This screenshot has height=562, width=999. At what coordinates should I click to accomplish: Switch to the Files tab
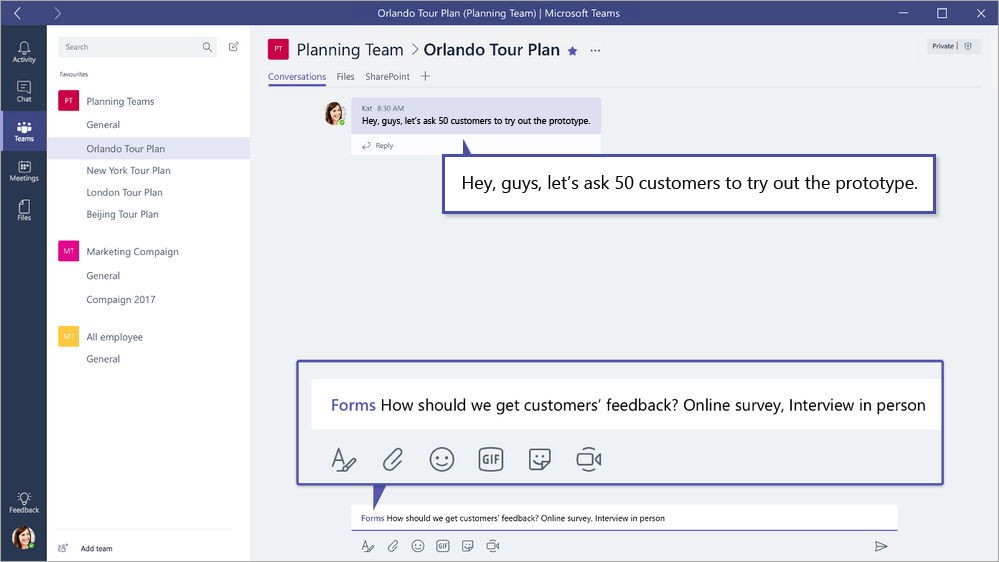pyautogui.click(x=345, y=76)
